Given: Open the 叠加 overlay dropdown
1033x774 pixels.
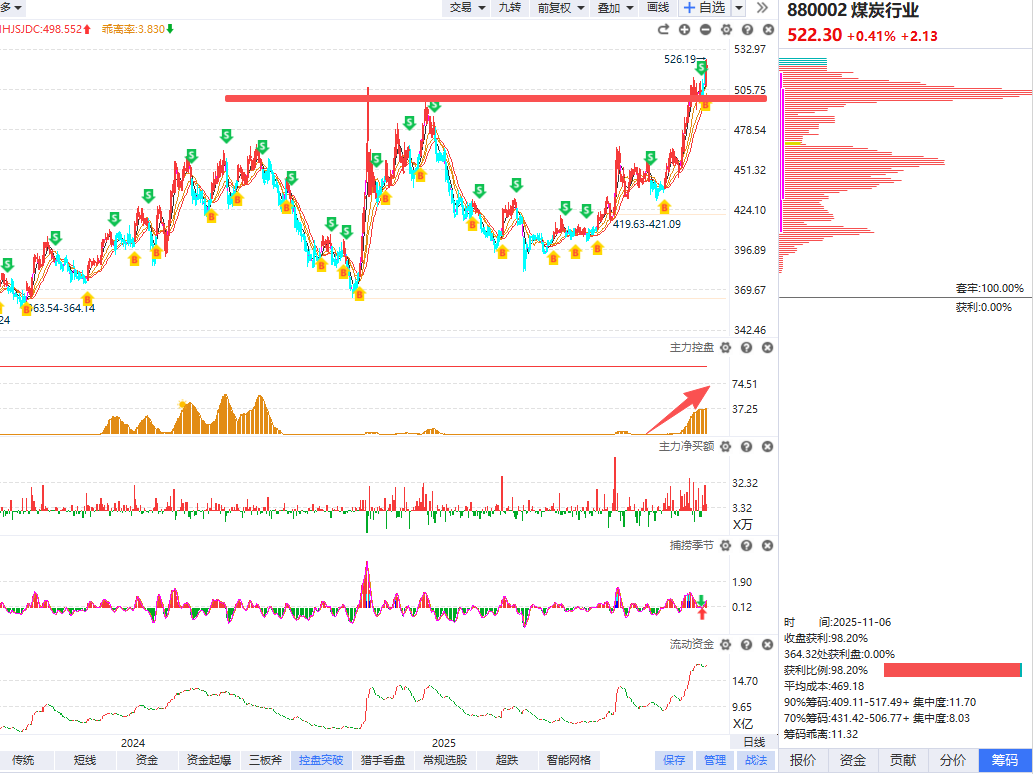Looking at the screenshot, I should [615, 8].
